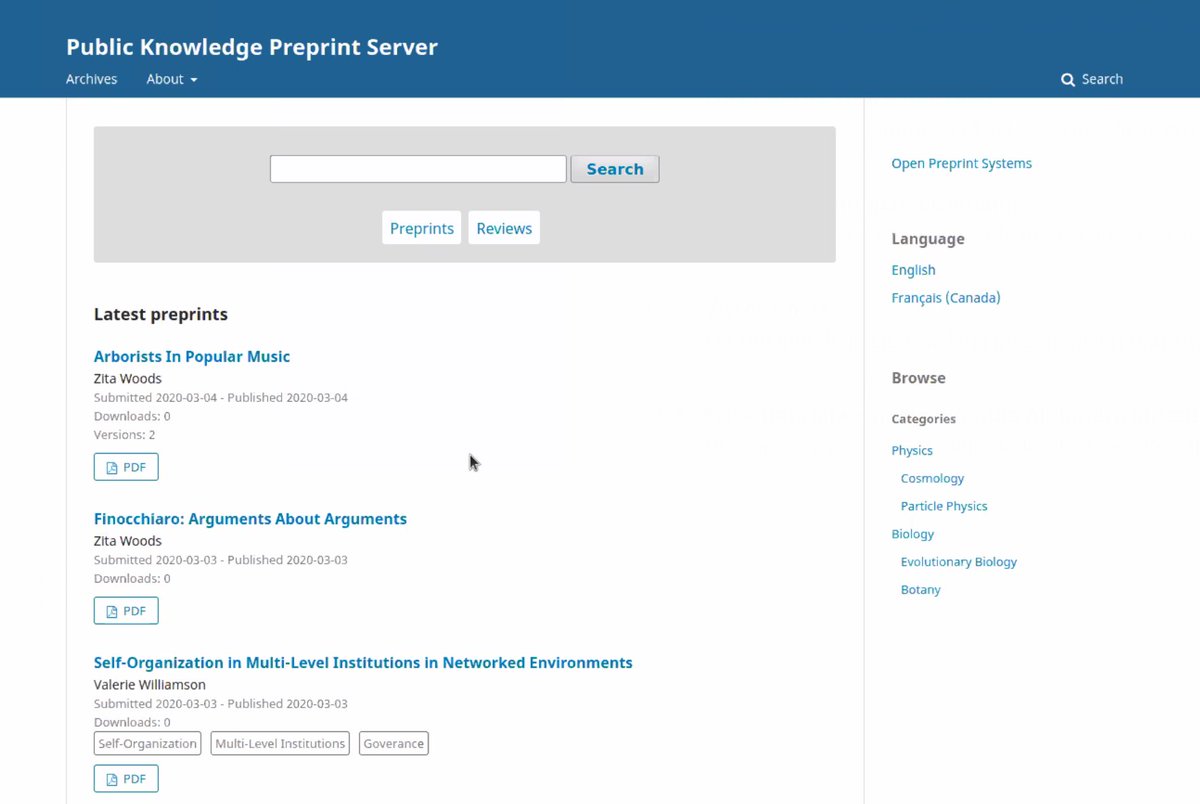Select the Preprints filter tab
This screenshot has height=804, width=1200.
422,228
